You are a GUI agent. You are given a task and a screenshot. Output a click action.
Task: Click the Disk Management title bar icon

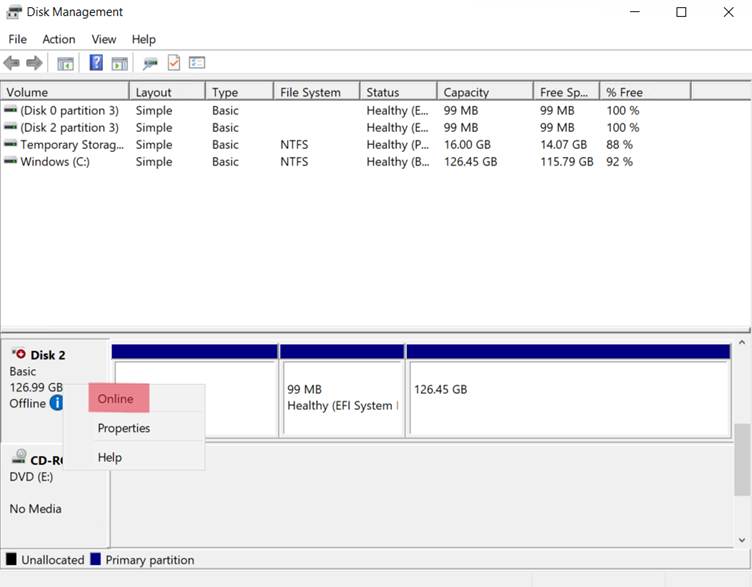[14, 12]
